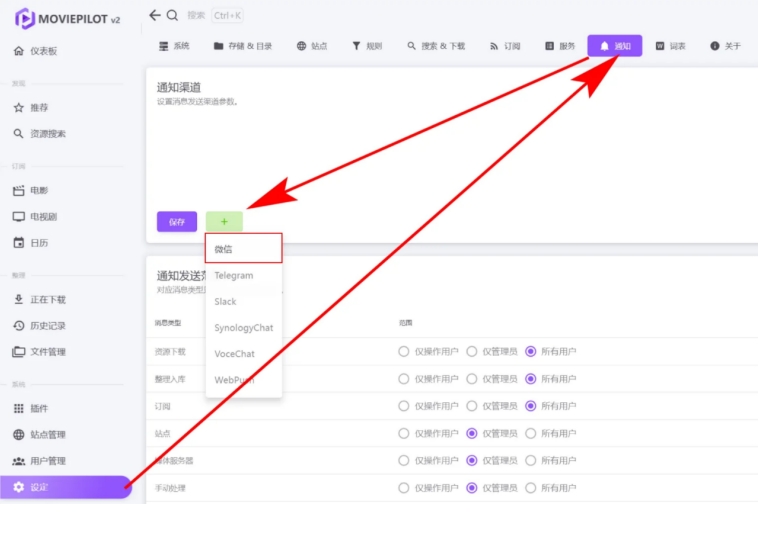
Task: Switch to the 订阅 RSS tab
Action: (x=505, y=46)
